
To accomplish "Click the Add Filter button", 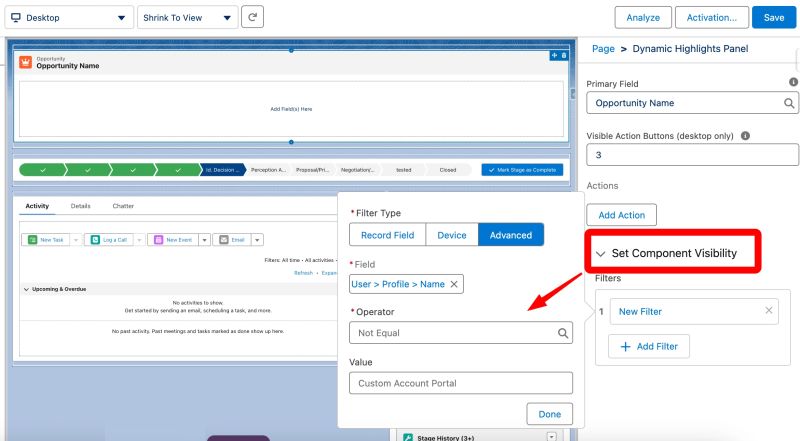I will coord(649,347).
